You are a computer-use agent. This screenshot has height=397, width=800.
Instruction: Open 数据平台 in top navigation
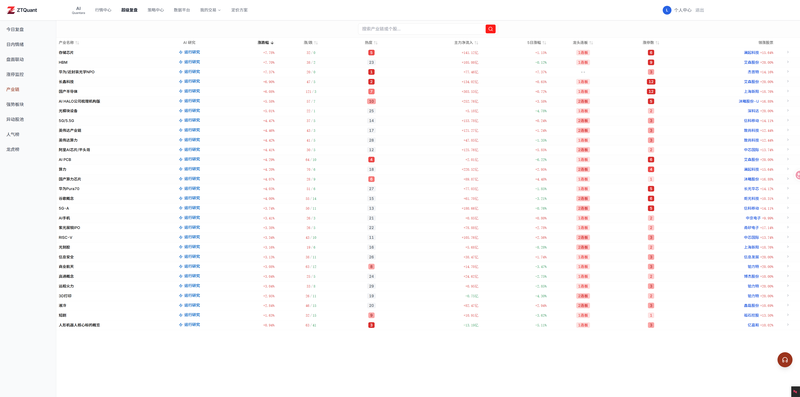(x=182, y=10)
